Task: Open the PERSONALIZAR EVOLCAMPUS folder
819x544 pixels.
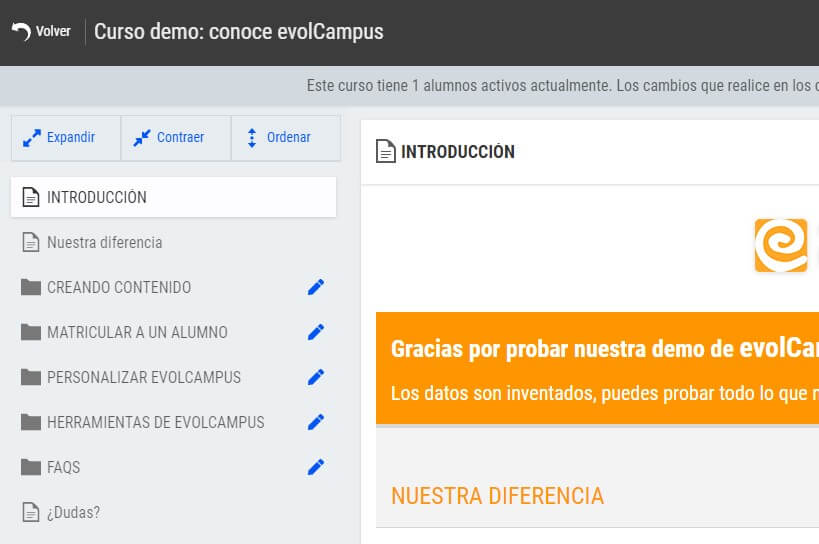Action: click(x=144, y=377)
